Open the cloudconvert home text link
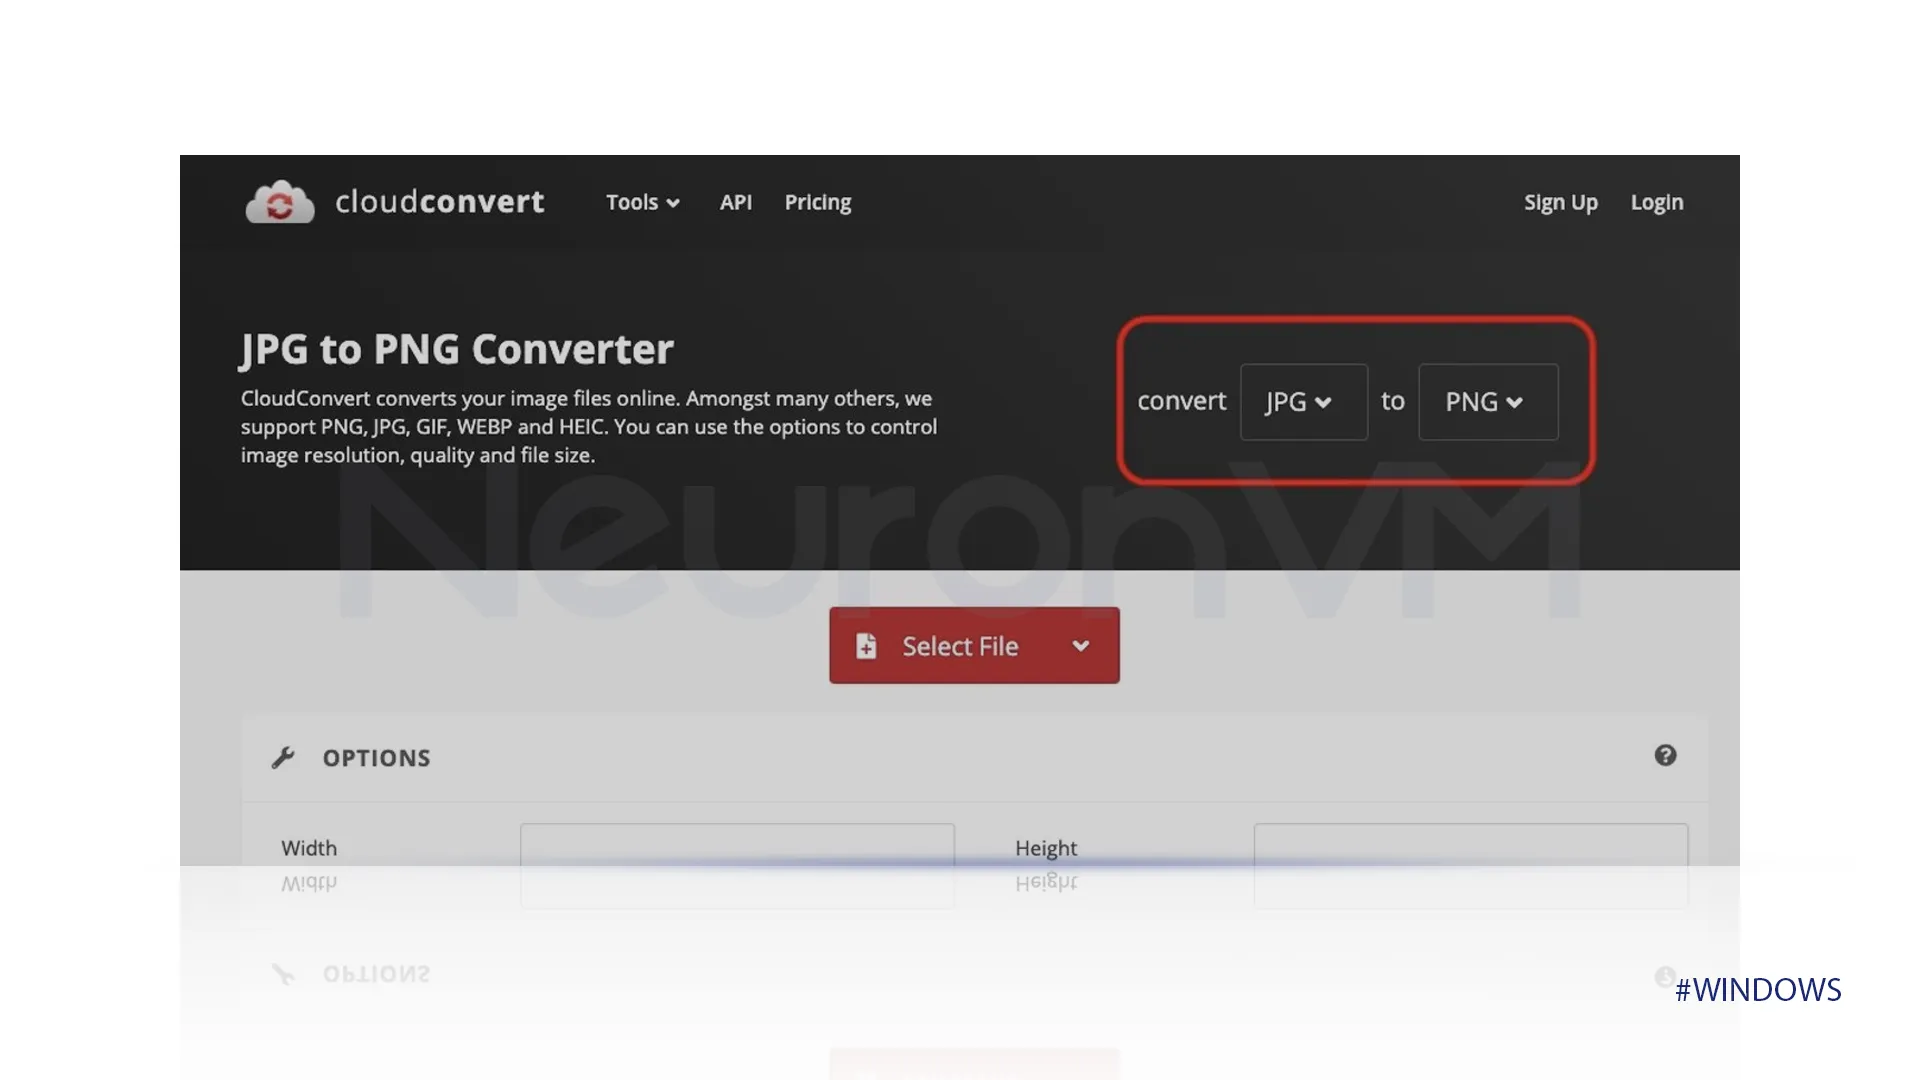Viewport: 1920px width, 1080px height. [x=440, y=202]
